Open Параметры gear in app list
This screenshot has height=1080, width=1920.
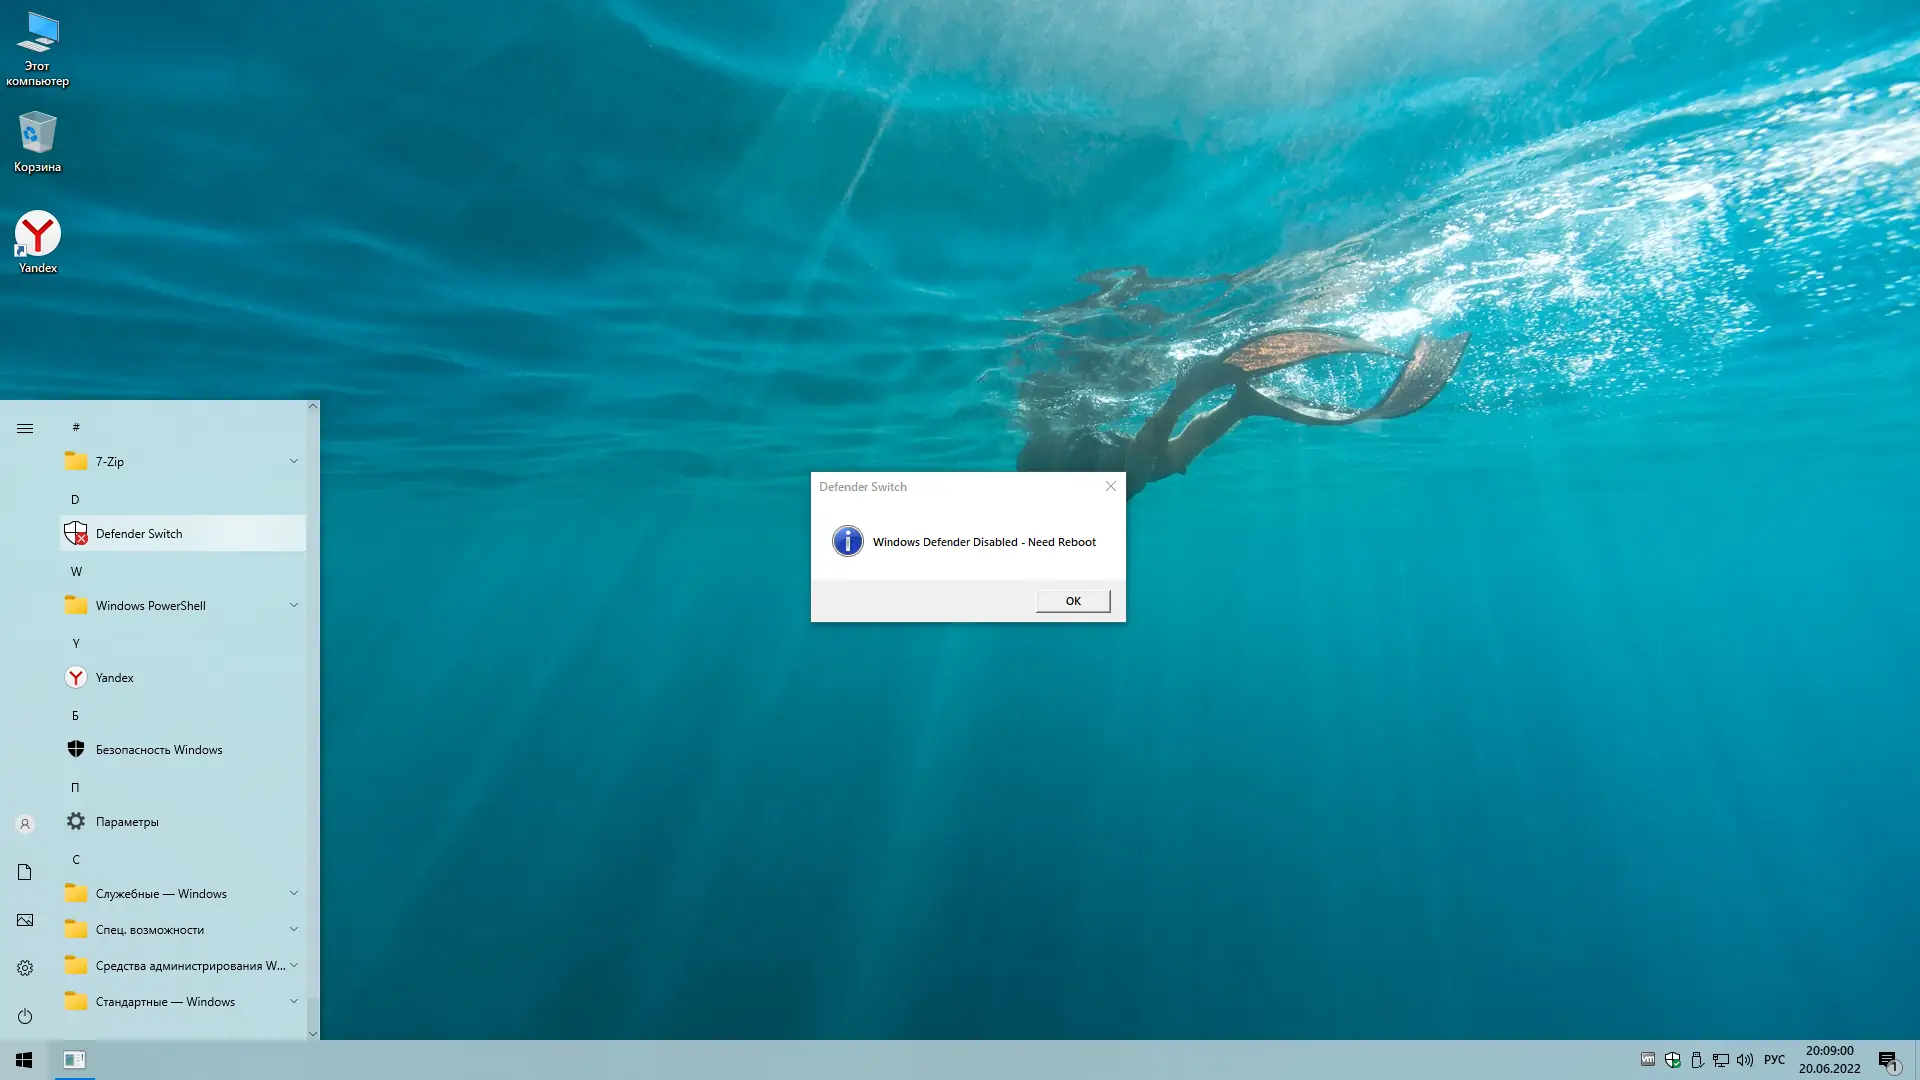pyautogui.click(x=126, y=822)
